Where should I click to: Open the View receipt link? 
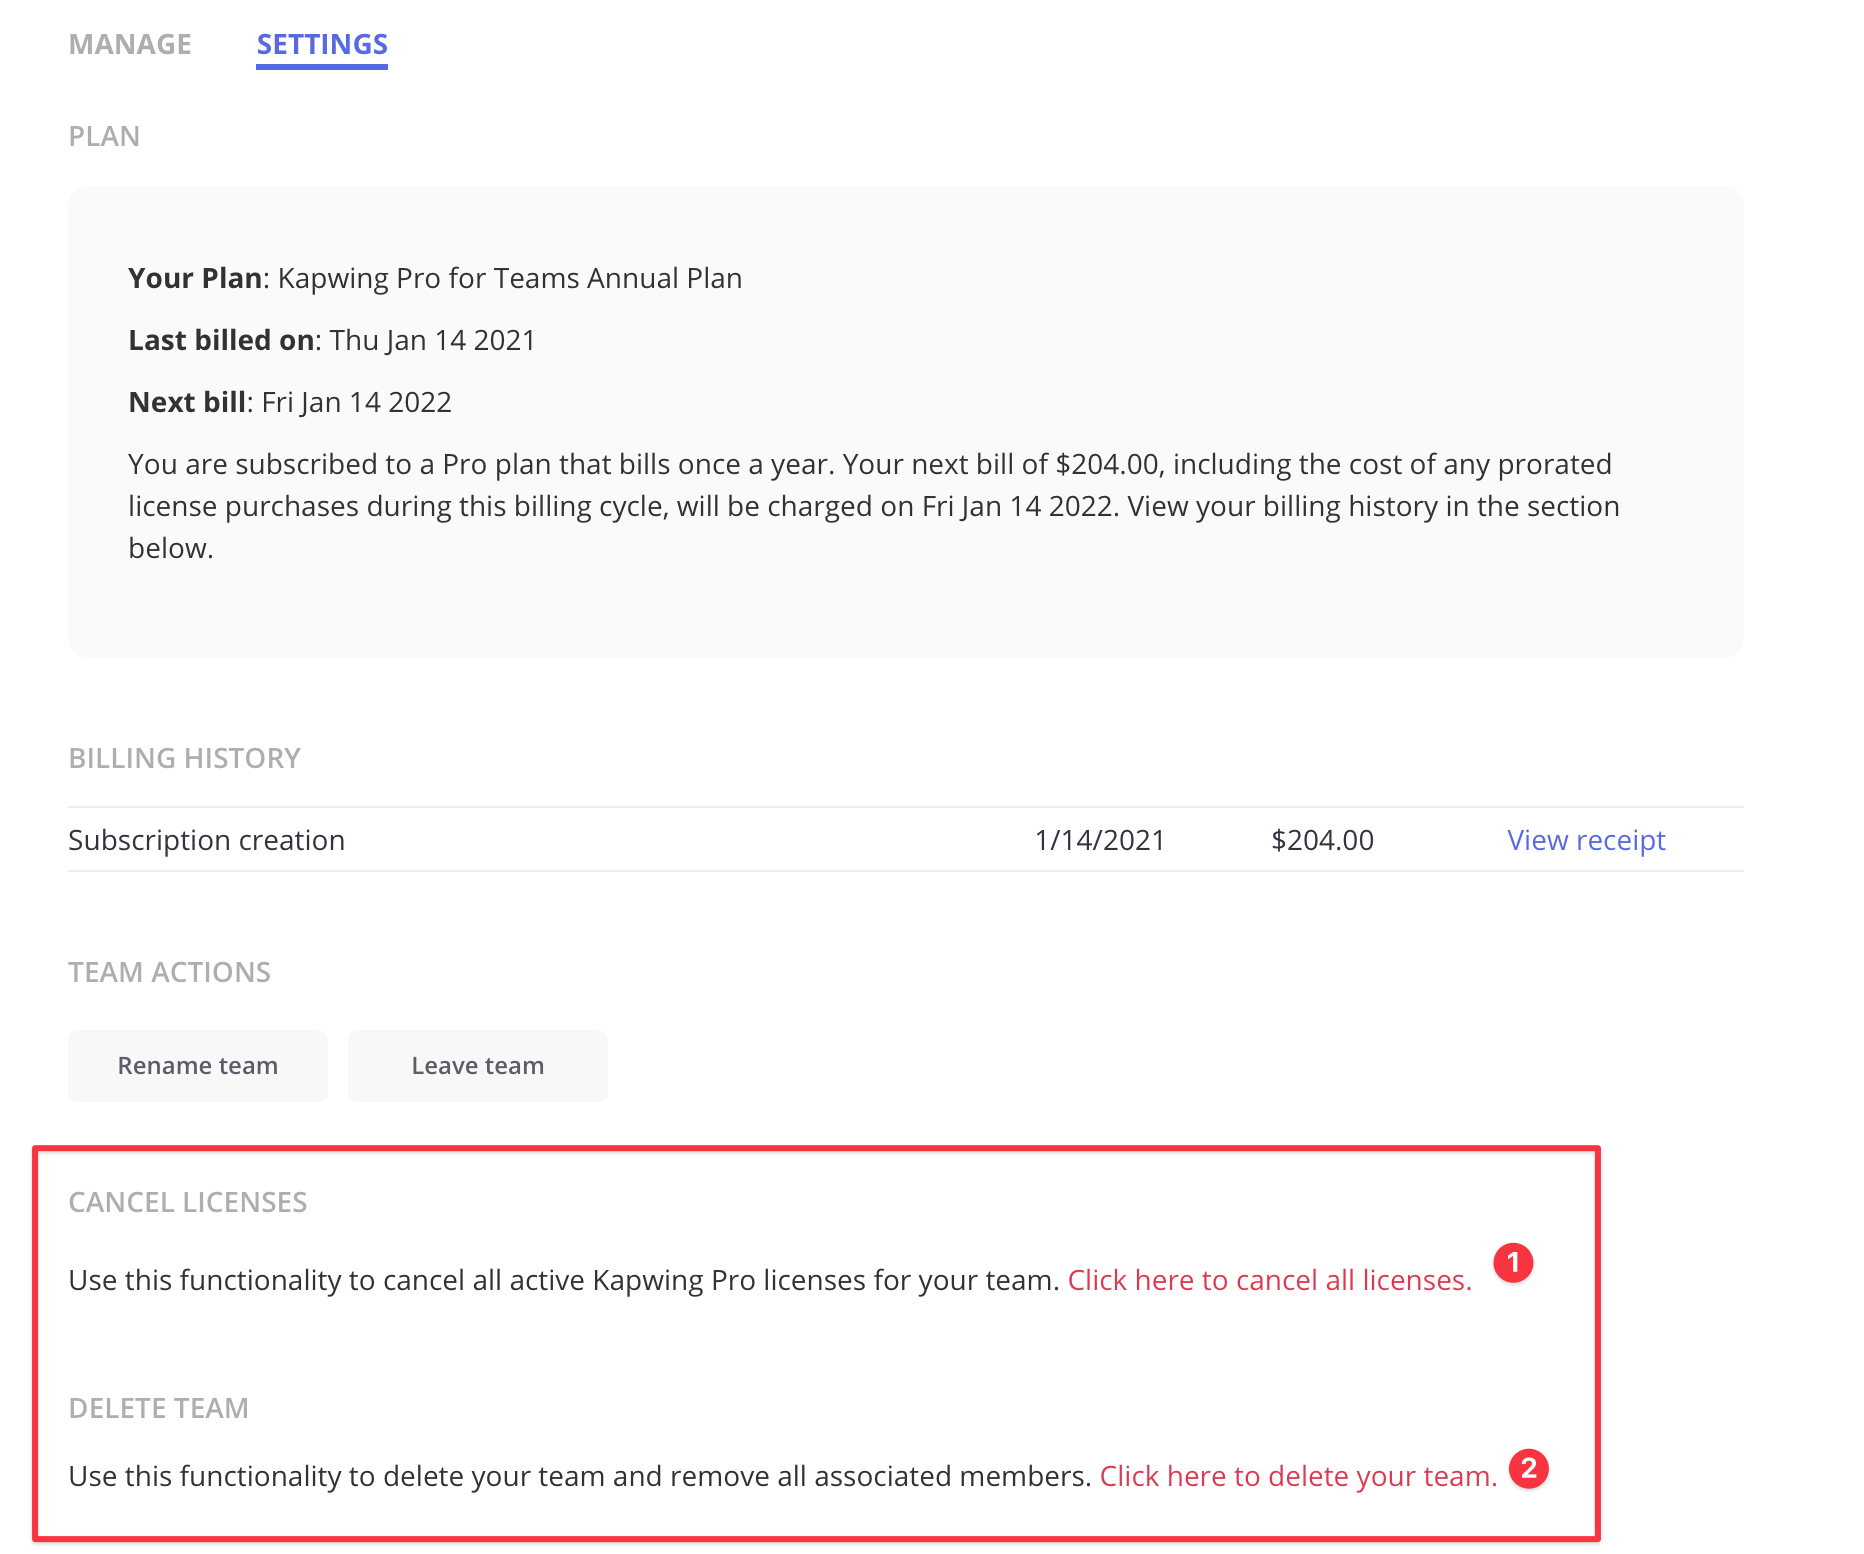(x=1586, y=840)
